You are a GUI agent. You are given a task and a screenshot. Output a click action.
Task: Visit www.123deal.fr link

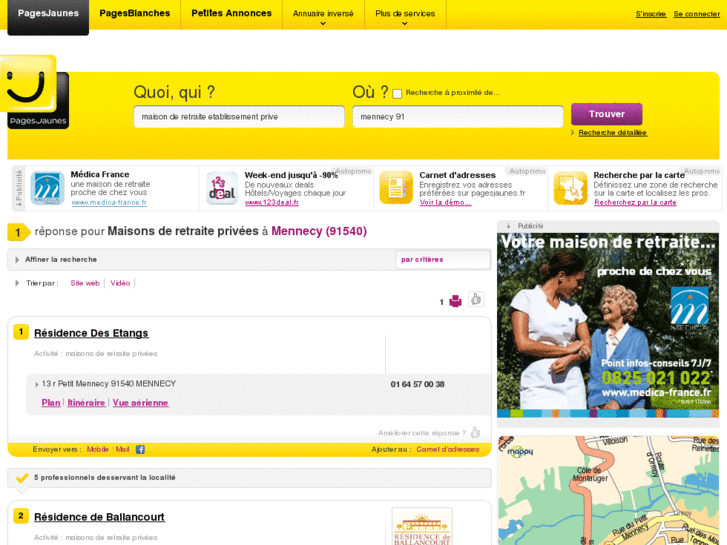[272, 202]
